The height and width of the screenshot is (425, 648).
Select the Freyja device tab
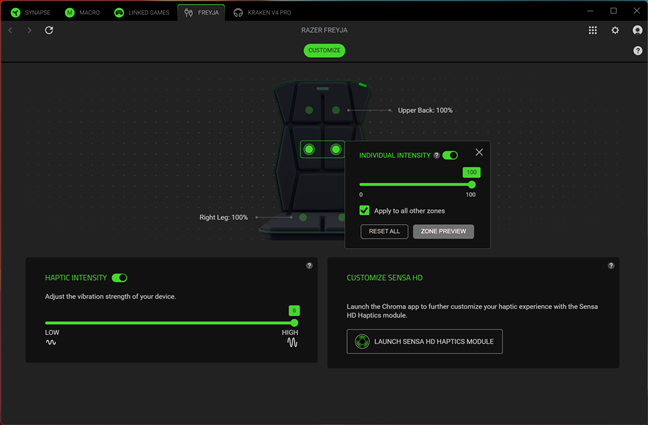(x=201, y=12)
